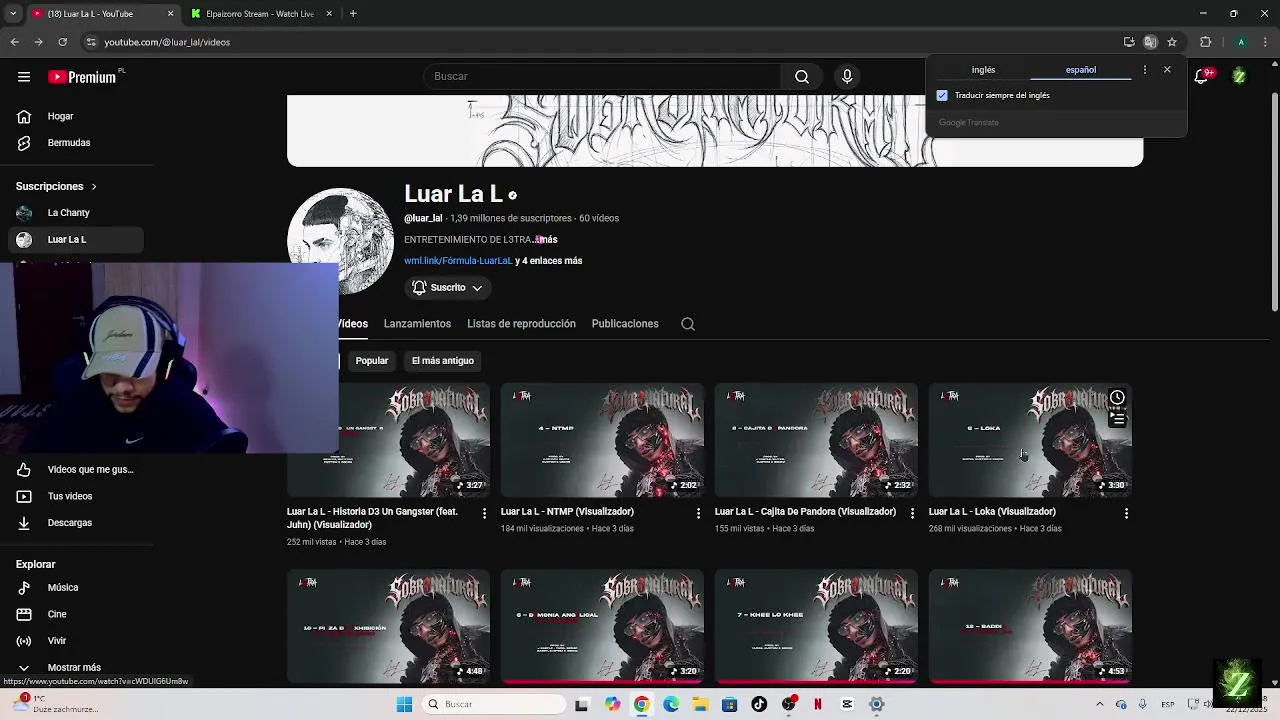This screenshot has height=720, width=1280.
Task: Switch to Listas de reproducción tab
Action: (521, 324)
